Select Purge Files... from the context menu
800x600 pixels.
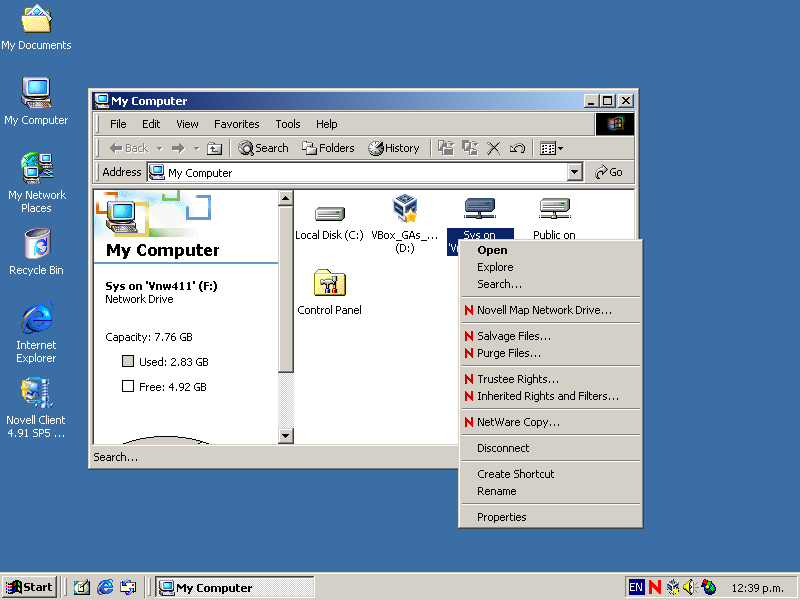551,353
